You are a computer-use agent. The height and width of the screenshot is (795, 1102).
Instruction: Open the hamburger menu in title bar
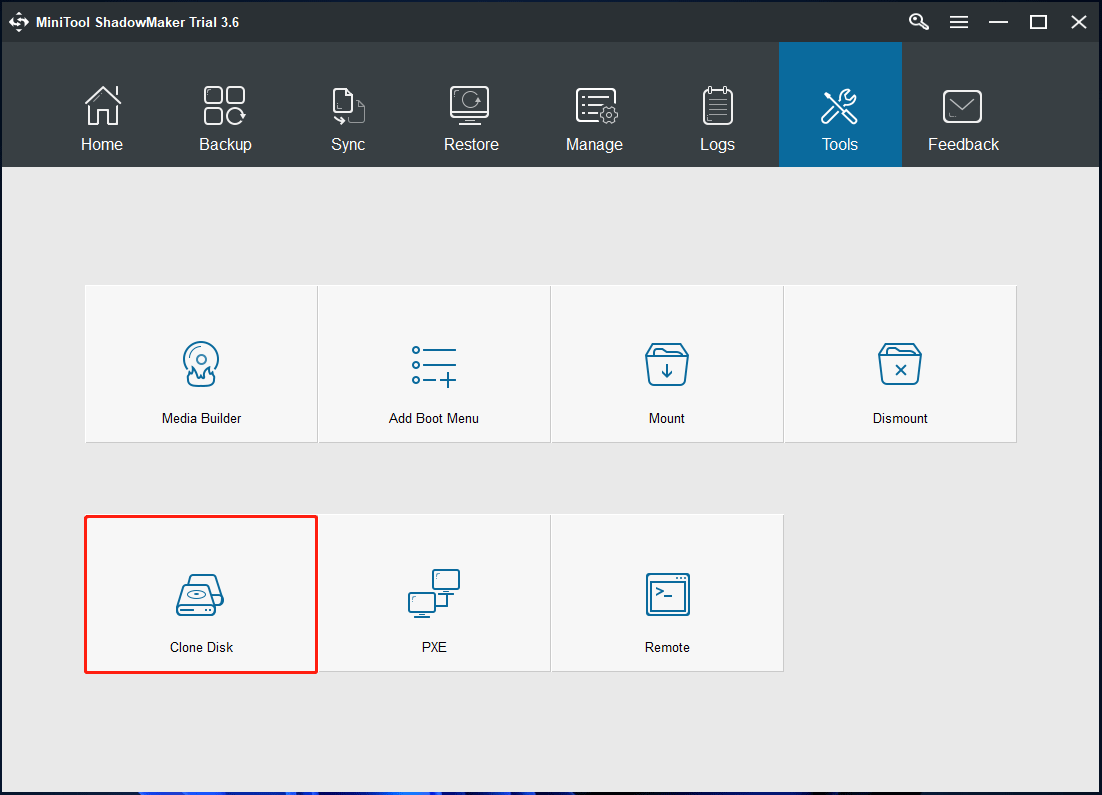959,22
